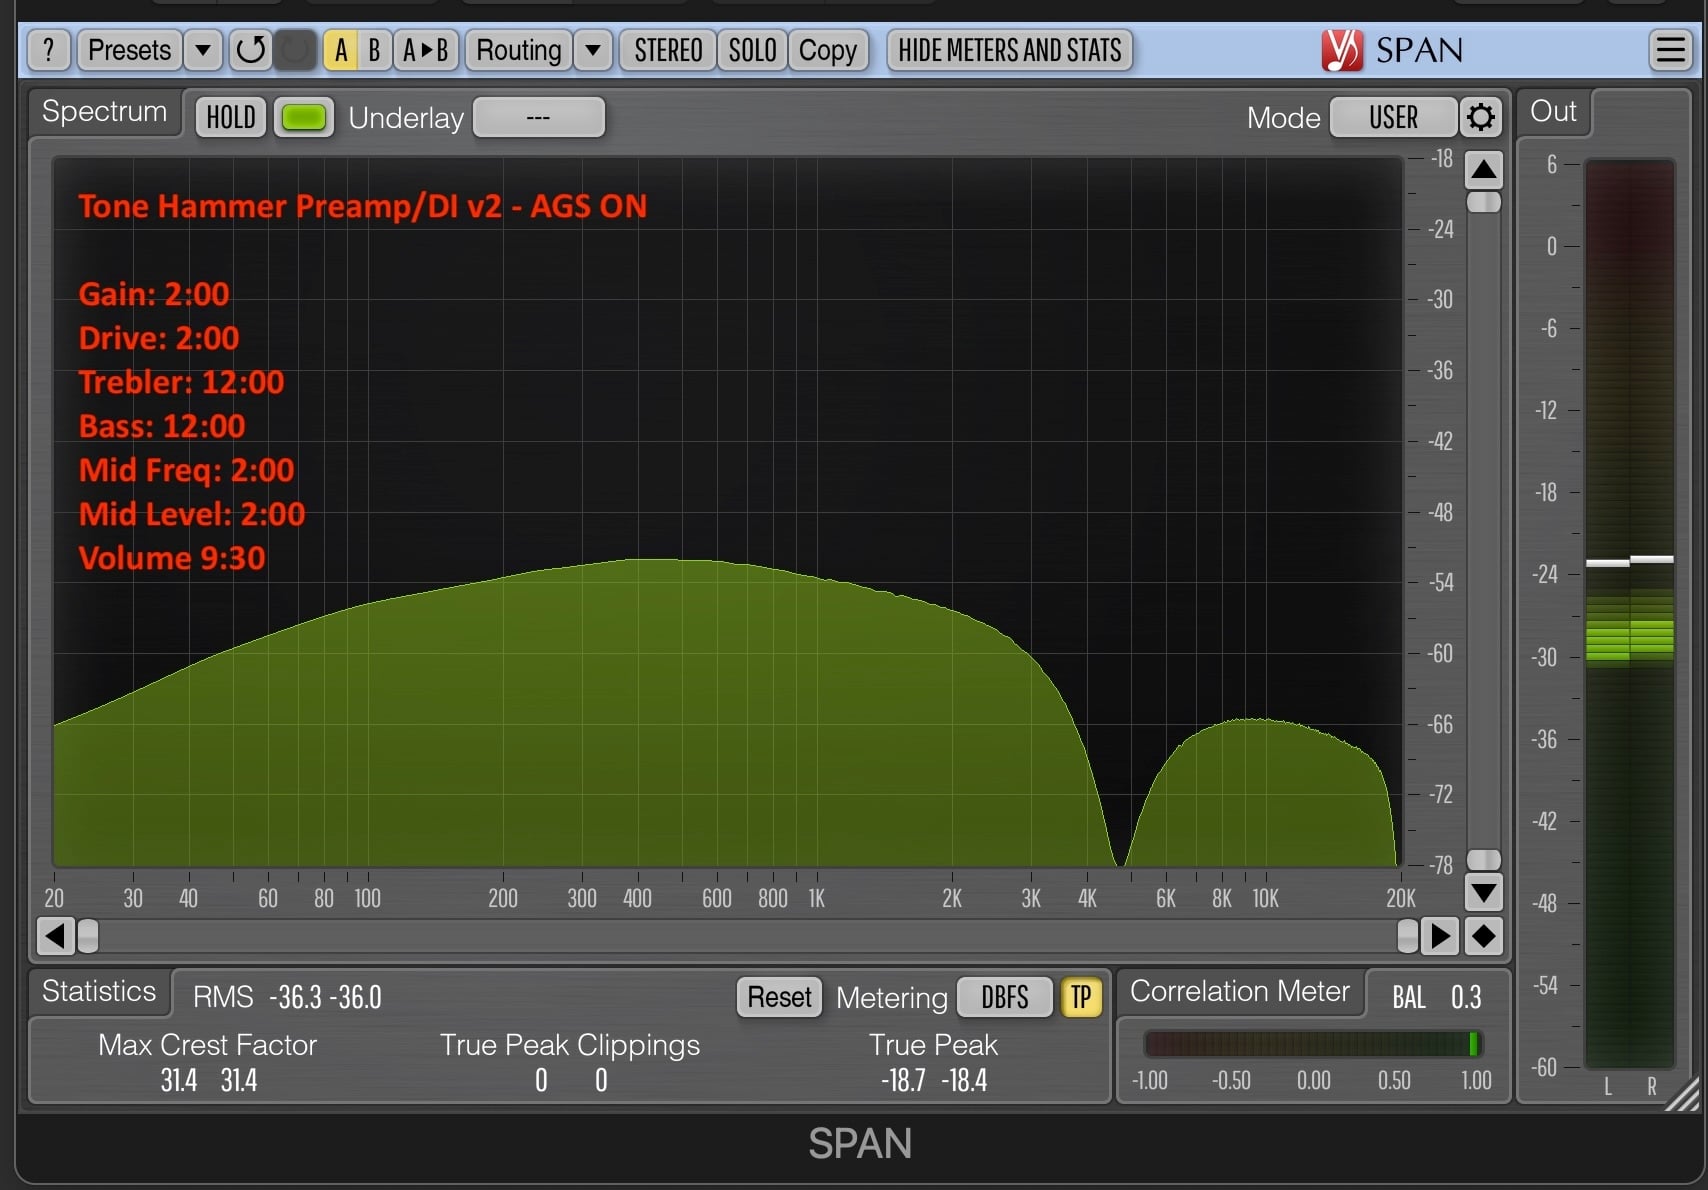
Task: Click the RMS value -36.3 -36.0
Action: click(325, 997)
